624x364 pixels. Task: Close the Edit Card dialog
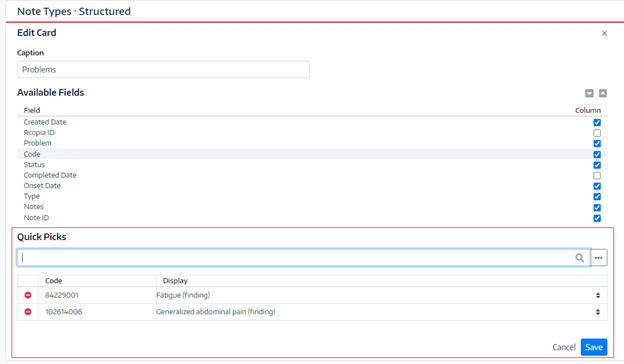604,33
